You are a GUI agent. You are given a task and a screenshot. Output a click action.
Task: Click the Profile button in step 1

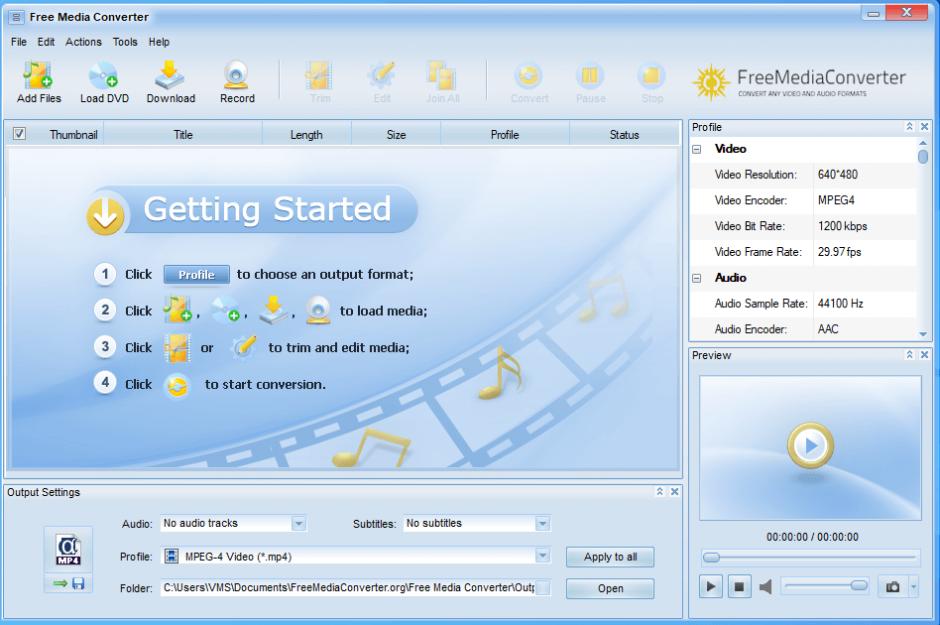(196, 274)
